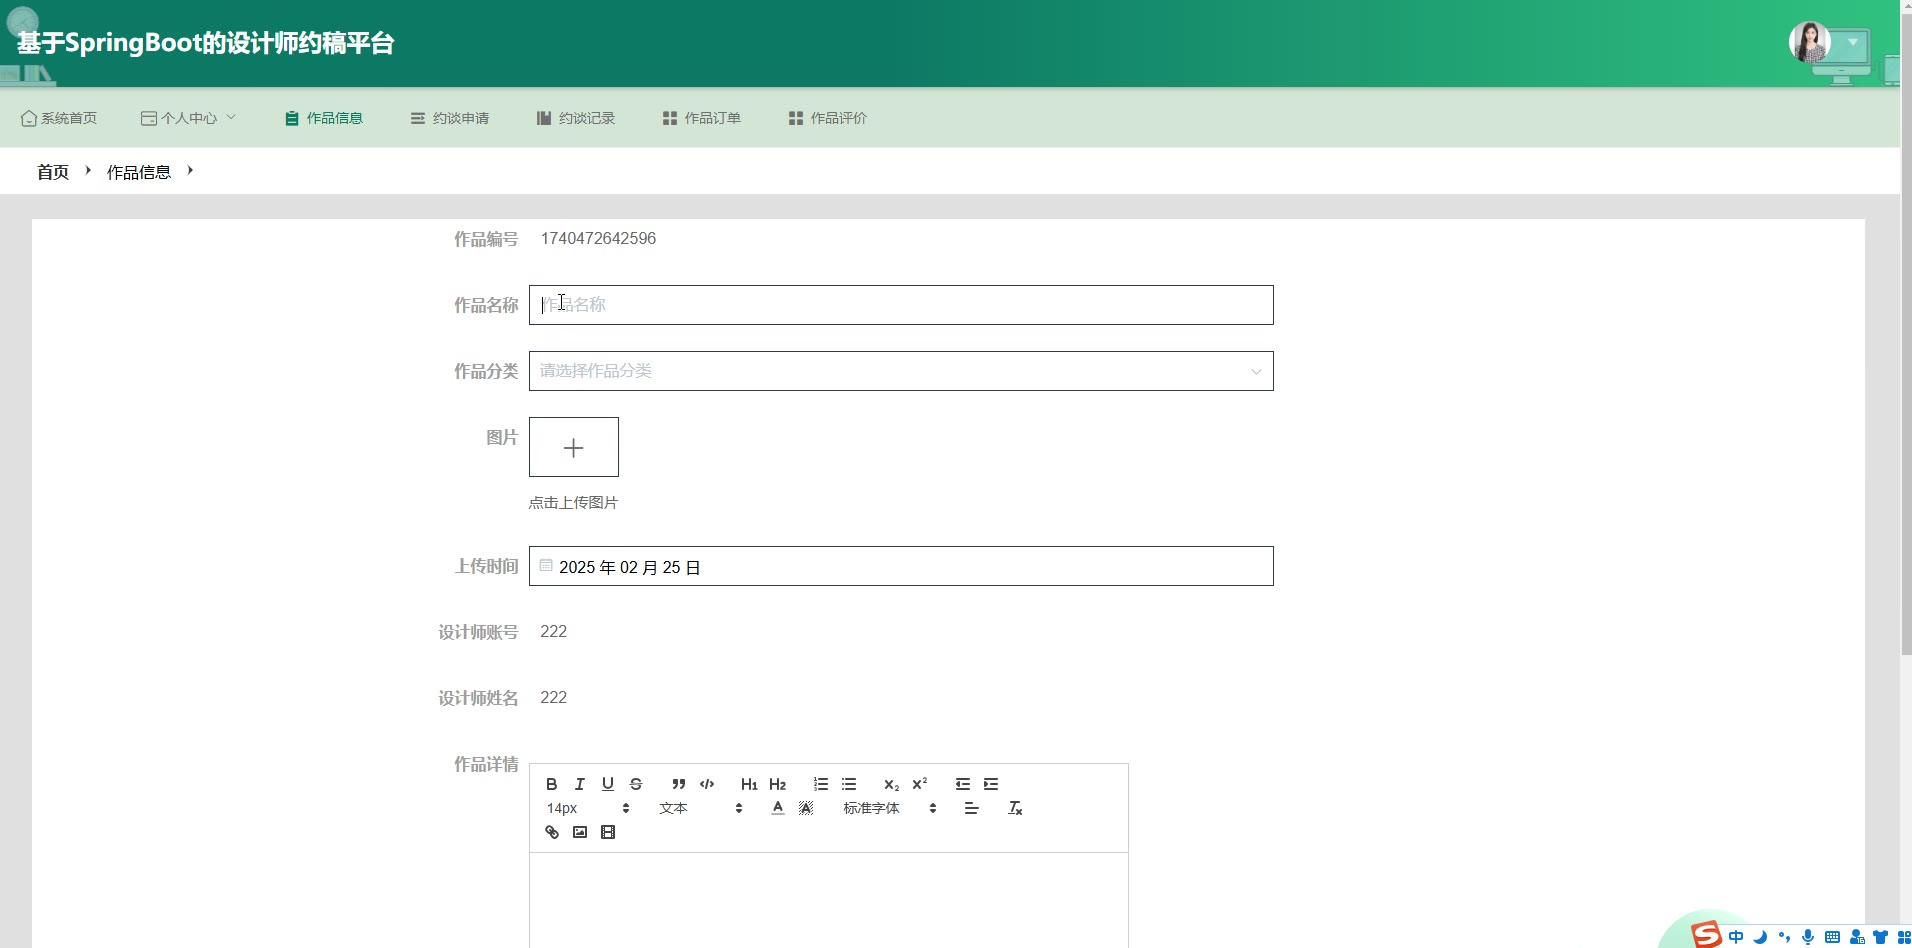Open the user avatar dropdown arrow
This screenshot has height=948, width=1912.
[1852, 43]
